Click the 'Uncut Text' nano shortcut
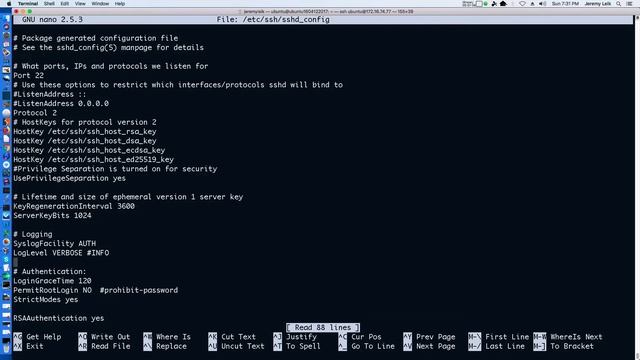This screenshot has width=640, height=360. point(236,346)
